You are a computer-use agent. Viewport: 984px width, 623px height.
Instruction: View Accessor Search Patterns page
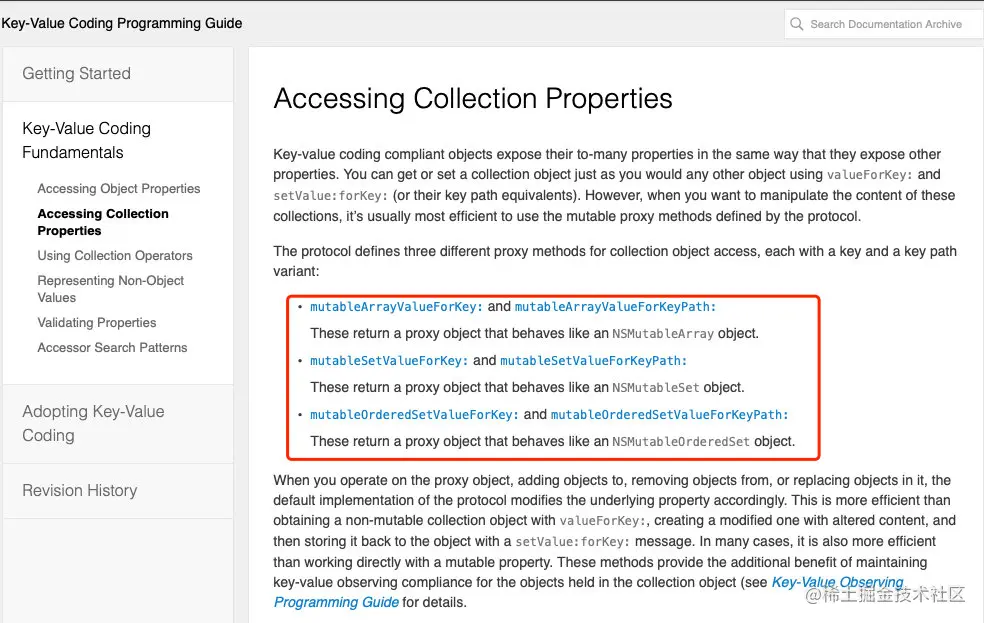click(x=112, y=348)
